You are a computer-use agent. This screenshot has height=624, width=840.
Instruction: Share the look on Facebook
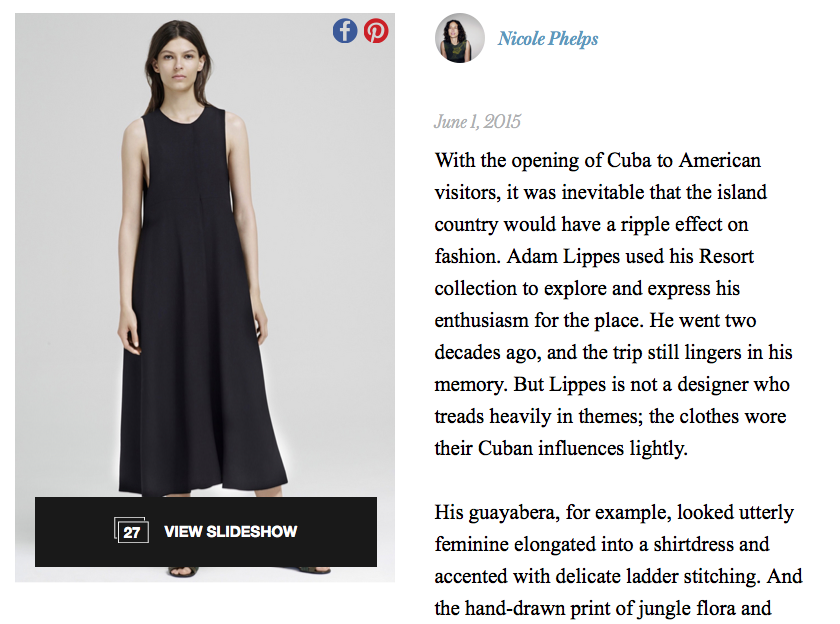[x=345, y=31]
